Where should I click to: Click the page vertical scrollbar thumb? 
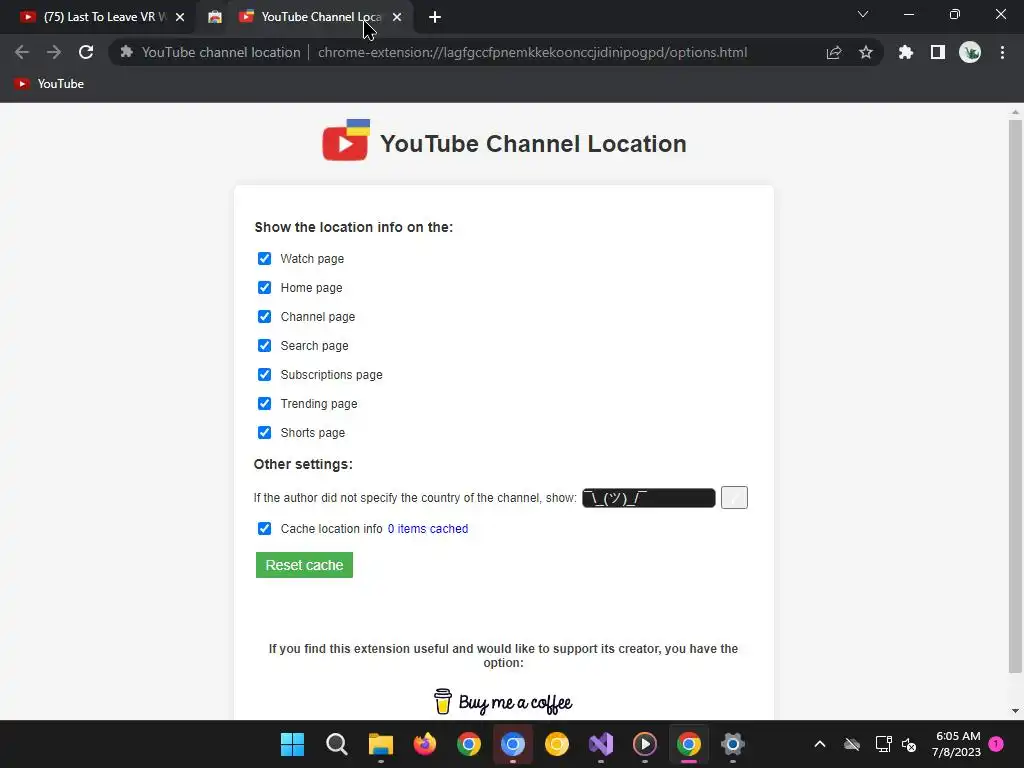pyautogui.click(x=1015, y=395)
